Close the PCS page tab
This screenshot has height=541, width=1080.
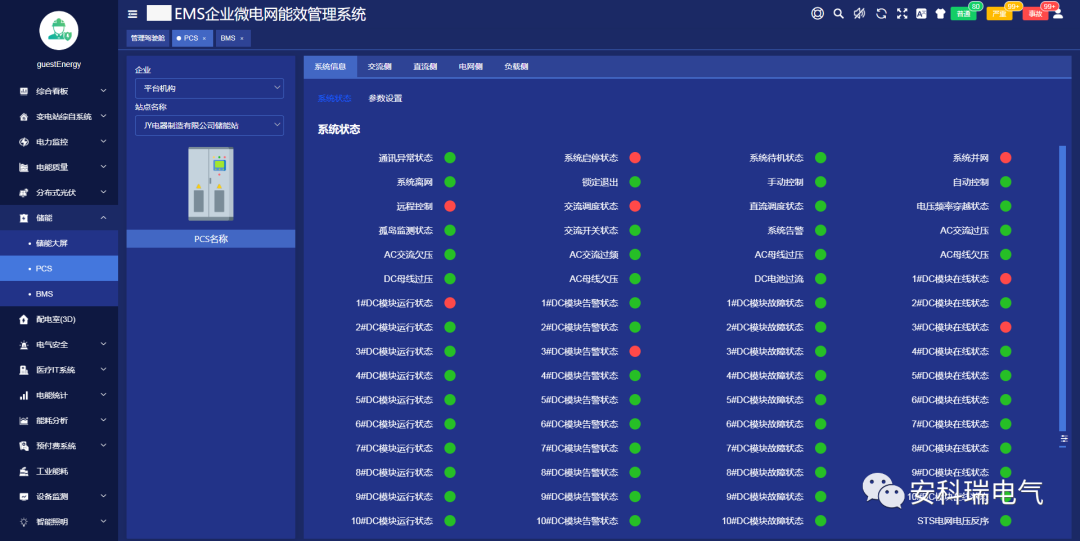click(204, 39)
